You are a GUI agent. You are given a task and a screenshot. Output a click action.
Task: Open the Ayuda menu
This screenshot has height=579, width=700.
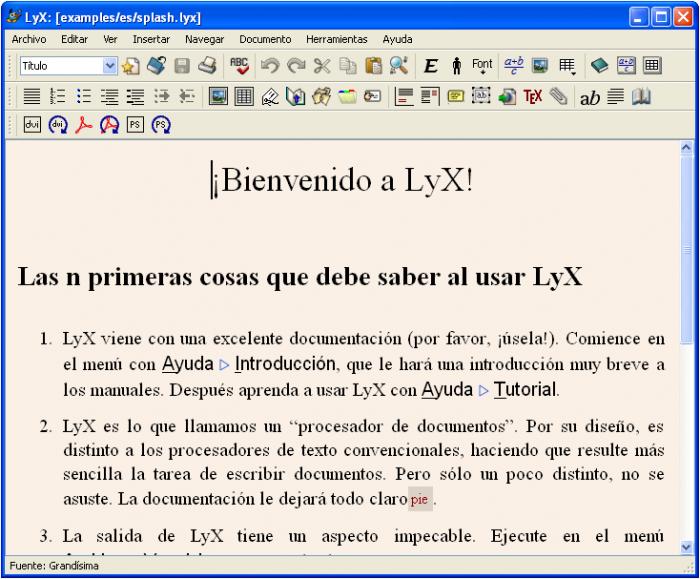click(397, 39)
